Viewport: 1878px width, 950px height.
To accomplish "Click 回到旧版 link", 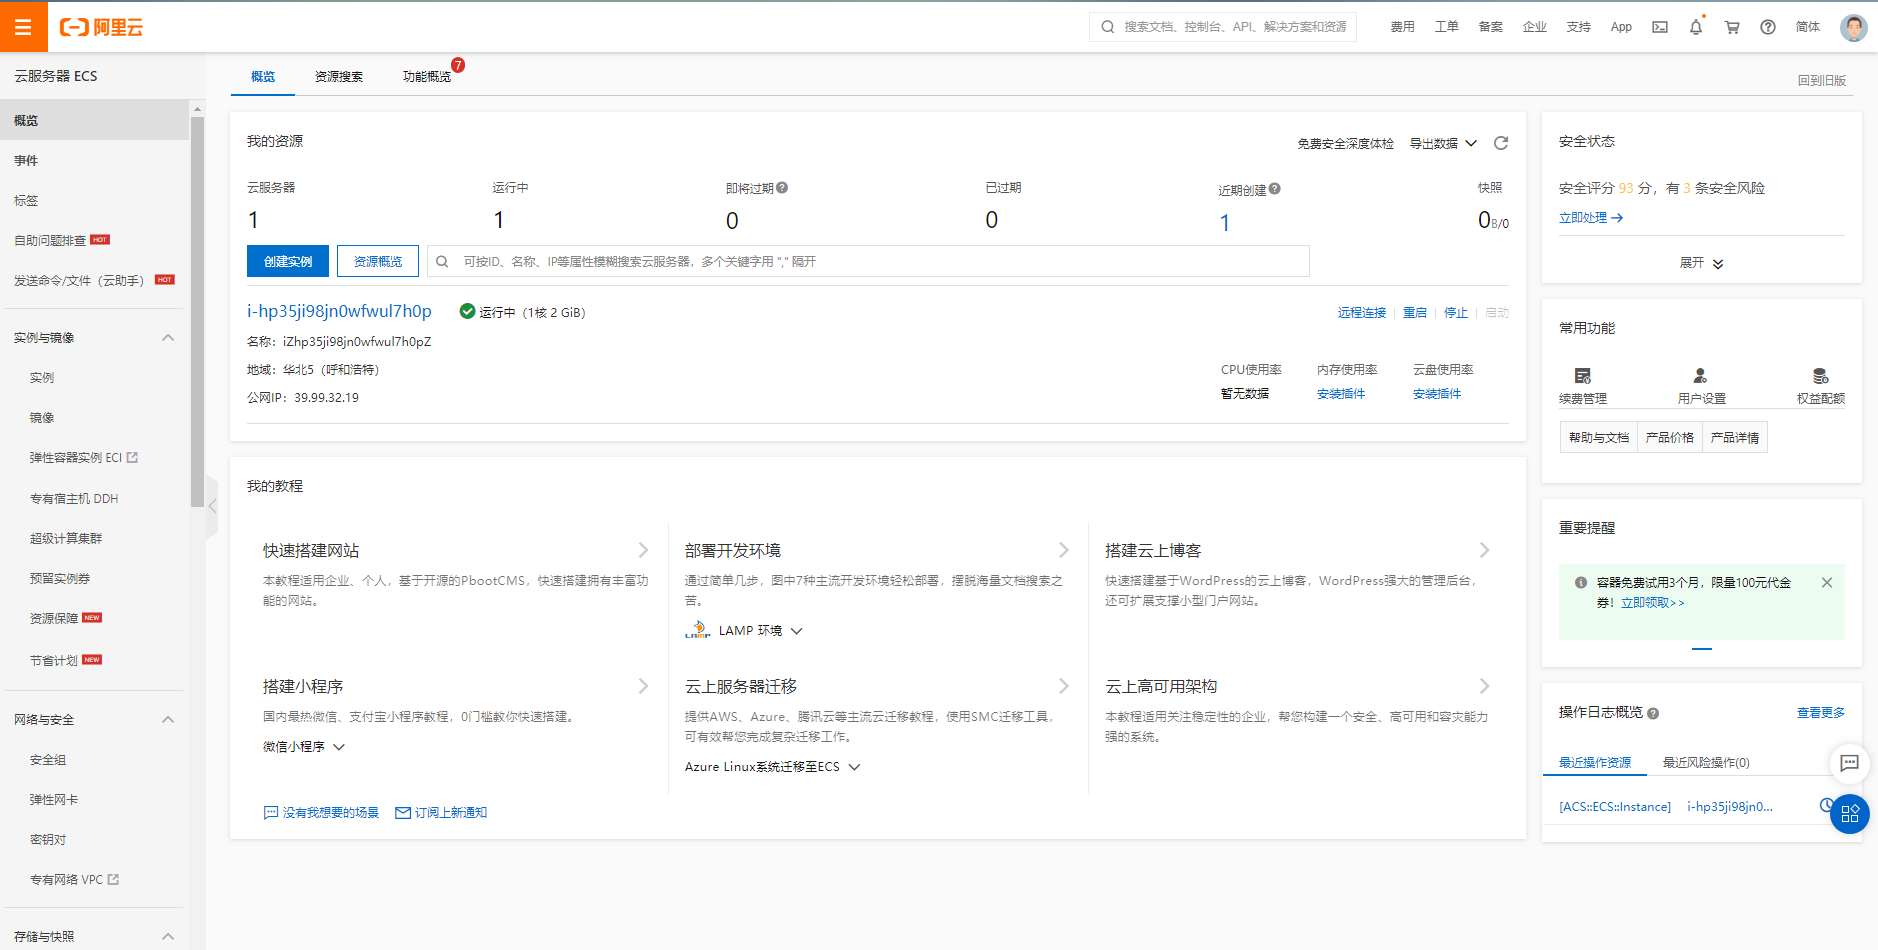I will pyautogui.click(x=1821, y=80).
